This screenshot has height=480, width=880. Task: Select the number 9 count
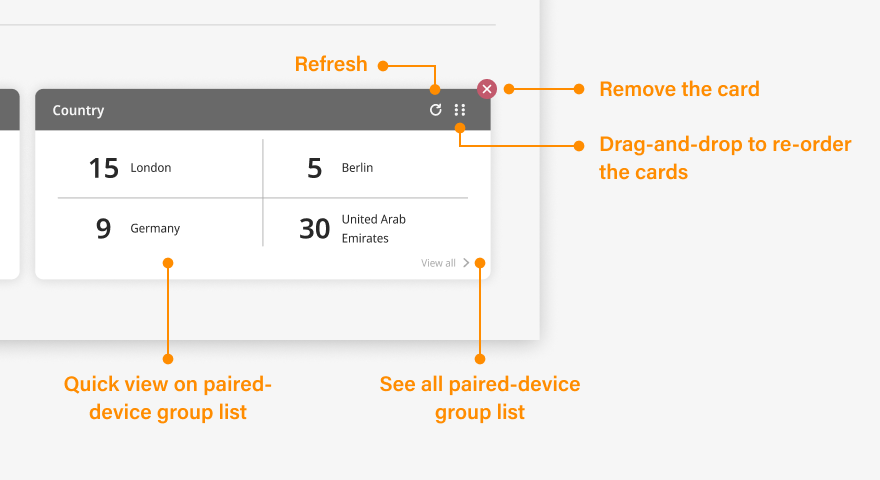pyautogui.click(x=103, y=229)
